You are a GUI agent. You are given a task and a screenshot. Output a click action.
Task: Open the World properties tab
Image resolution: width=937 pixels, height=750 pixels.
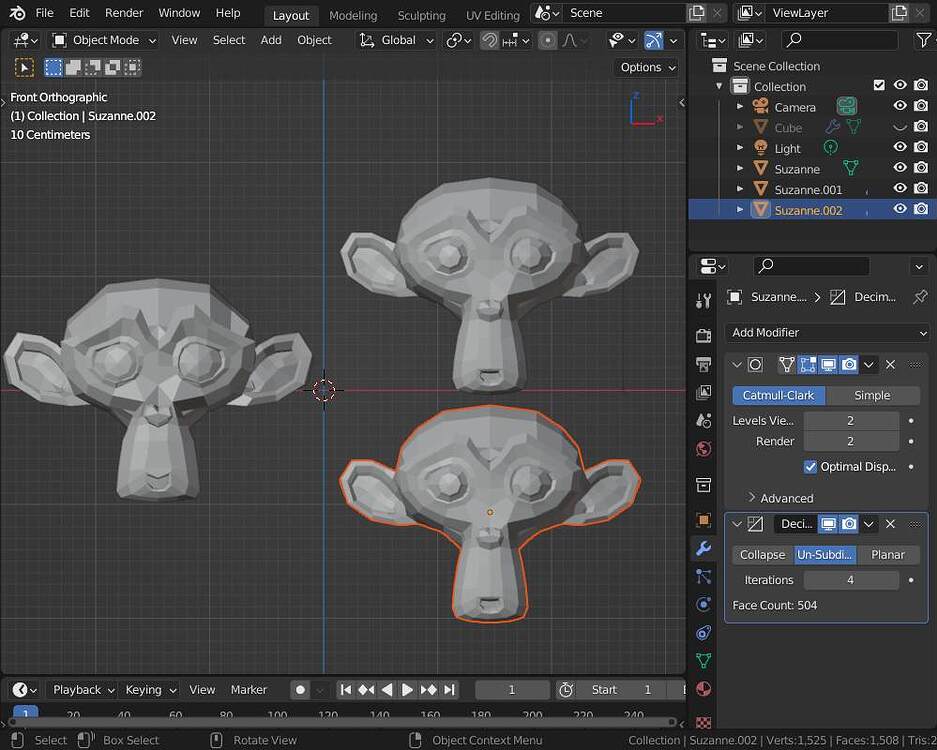pos(703,449)
